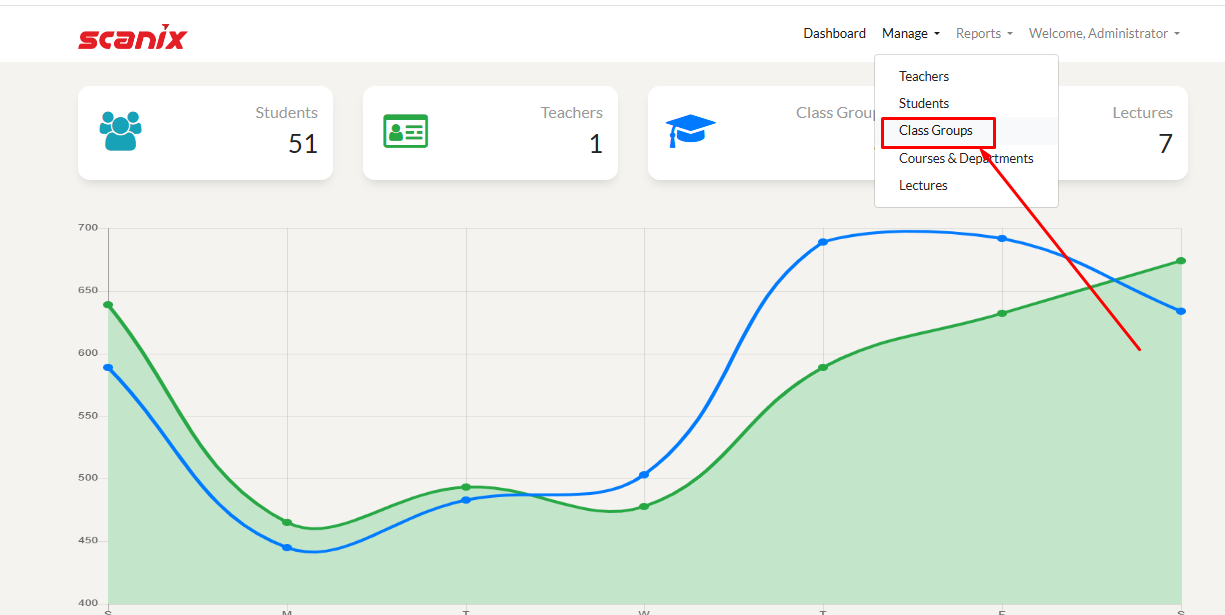Image resolution: width=1225 pixels, height=615 pixels.
Task: Select Students from the Manage menu
Action: pyautogui.click(x=923, y=104)
